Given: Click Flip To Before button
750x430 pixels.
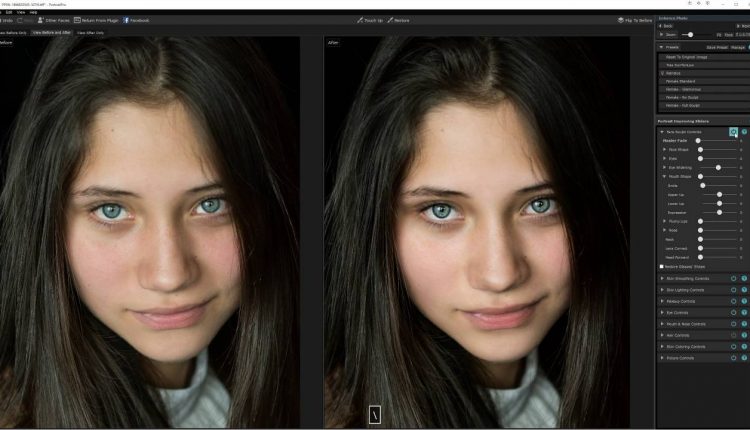Looking at the screenshot, I should coord(635,21).
